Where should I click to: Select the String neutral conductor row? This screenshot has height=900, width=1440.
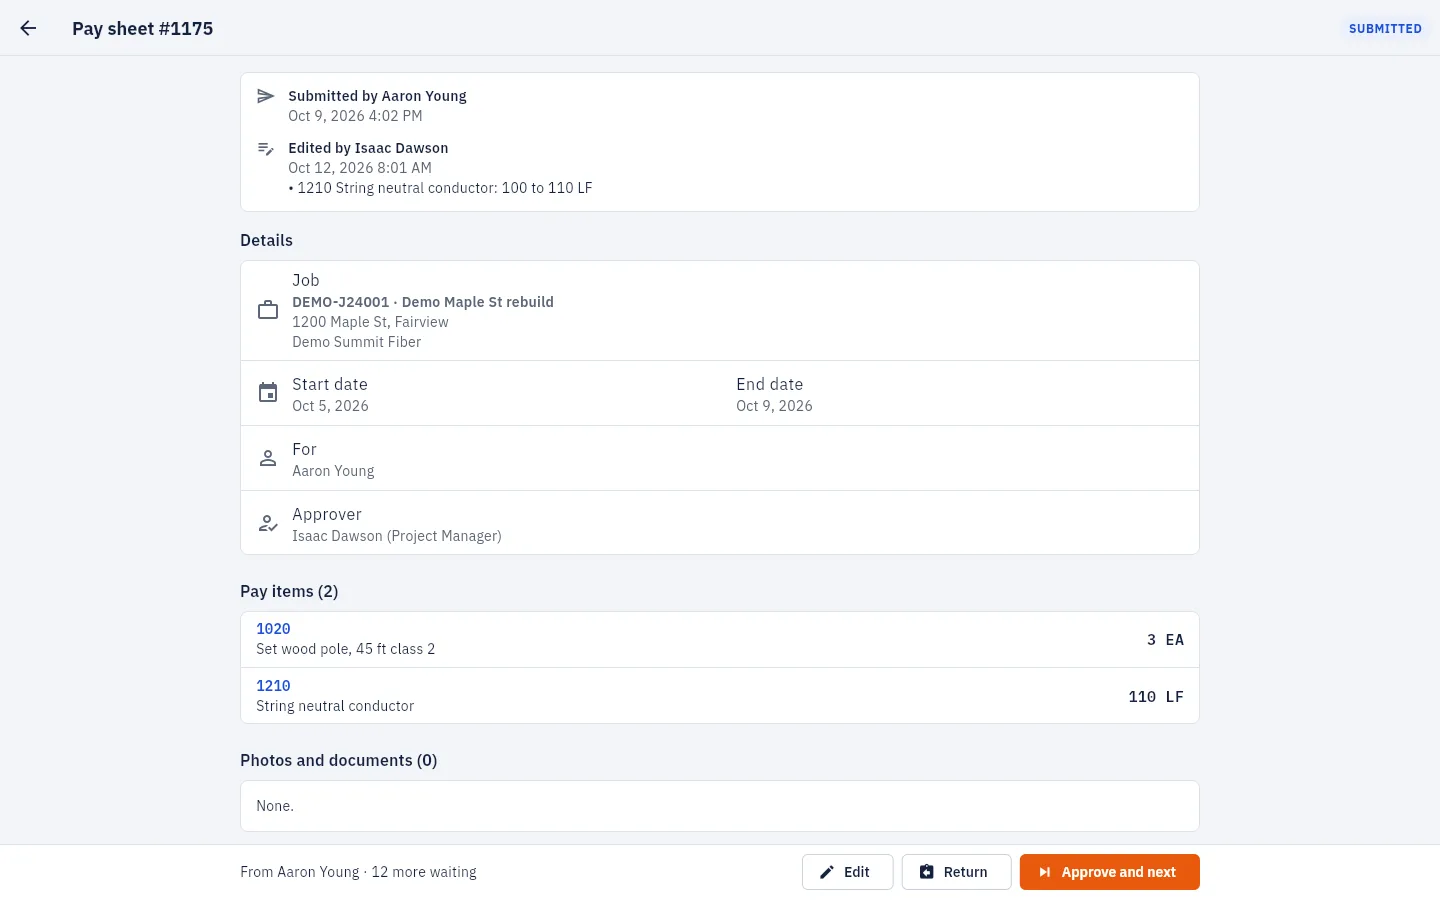720,696
